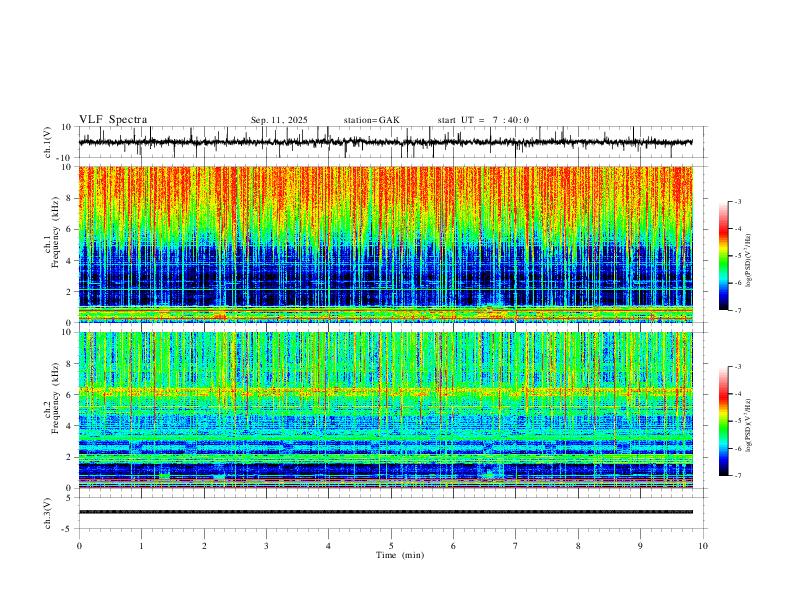Click the 'VLF Spectra' title text
This screenshot has height=612, width=792.
coord(113,120)
